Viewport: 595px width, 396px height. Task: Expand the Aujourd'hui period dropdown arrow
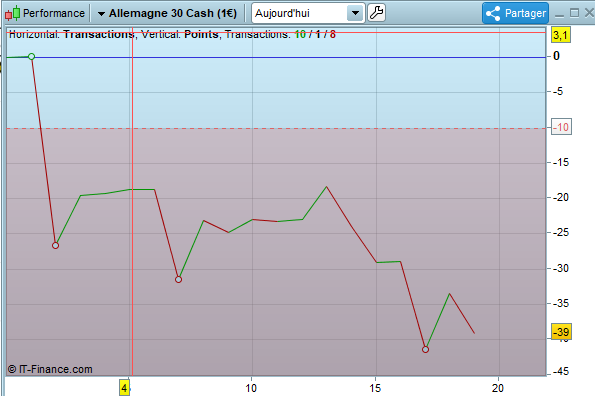pos(356,13)
